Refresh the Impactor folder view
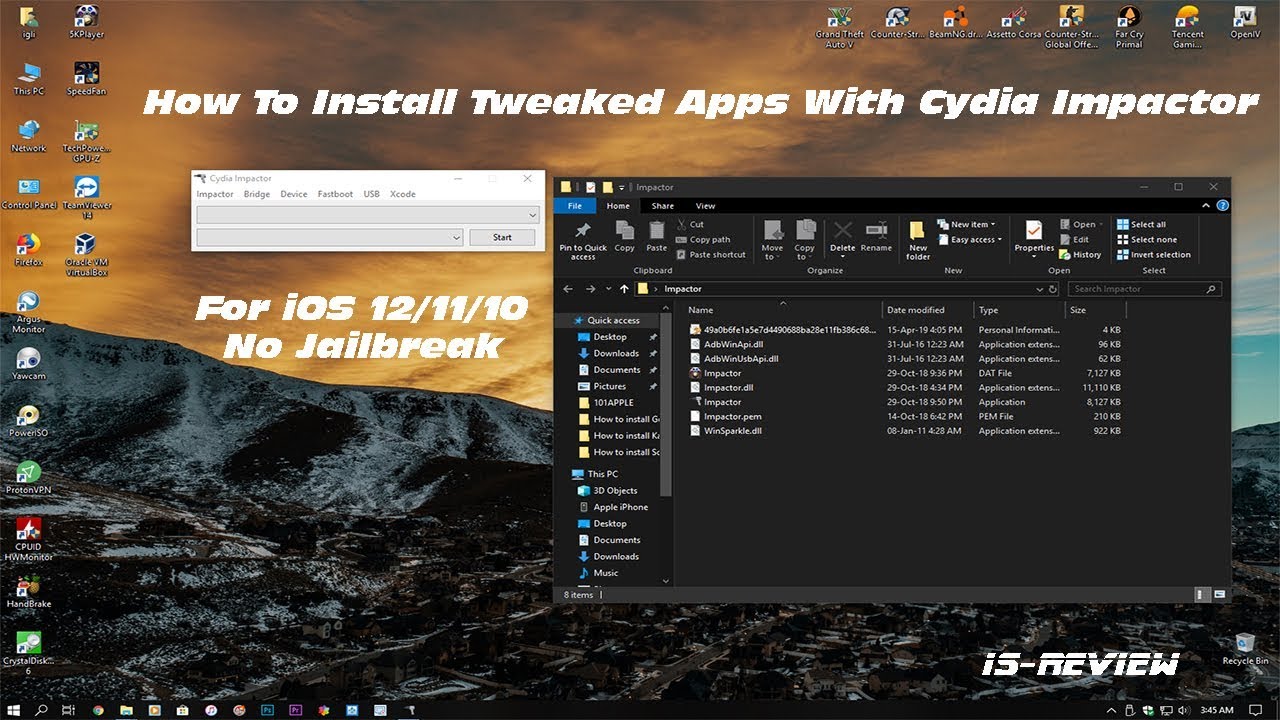1280x720 pixels. pos(1053,289)
